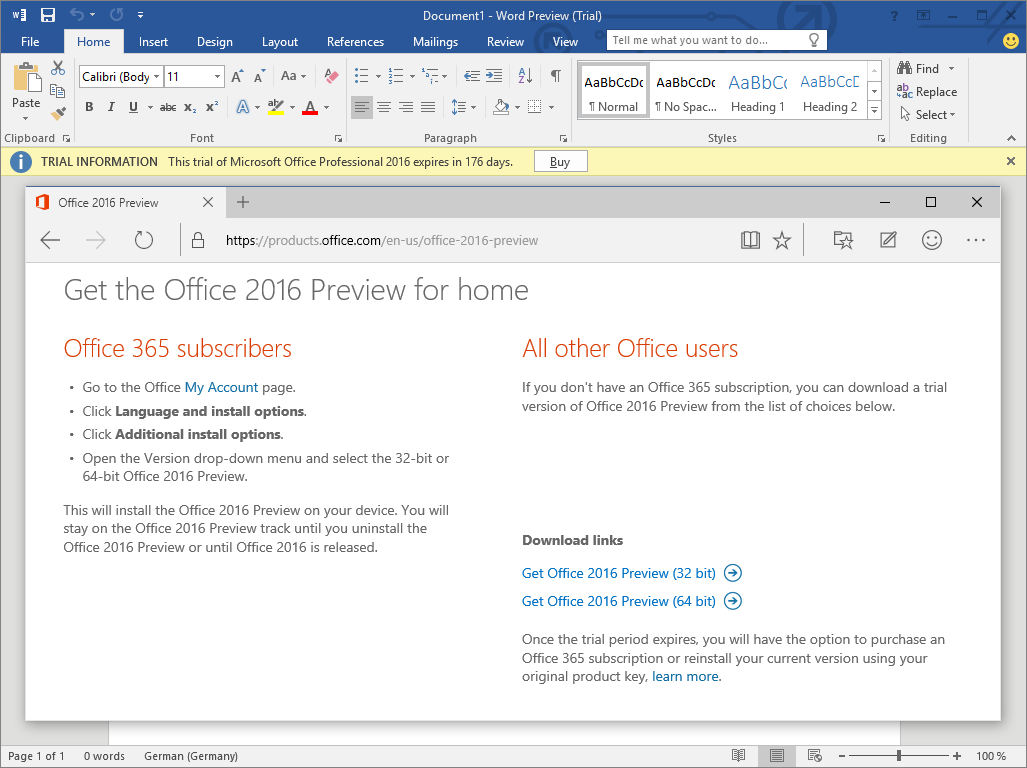Switch to the Layout tab
Image resolution: width=1027 pixels, height=768 pixels.
coord(280,41)
